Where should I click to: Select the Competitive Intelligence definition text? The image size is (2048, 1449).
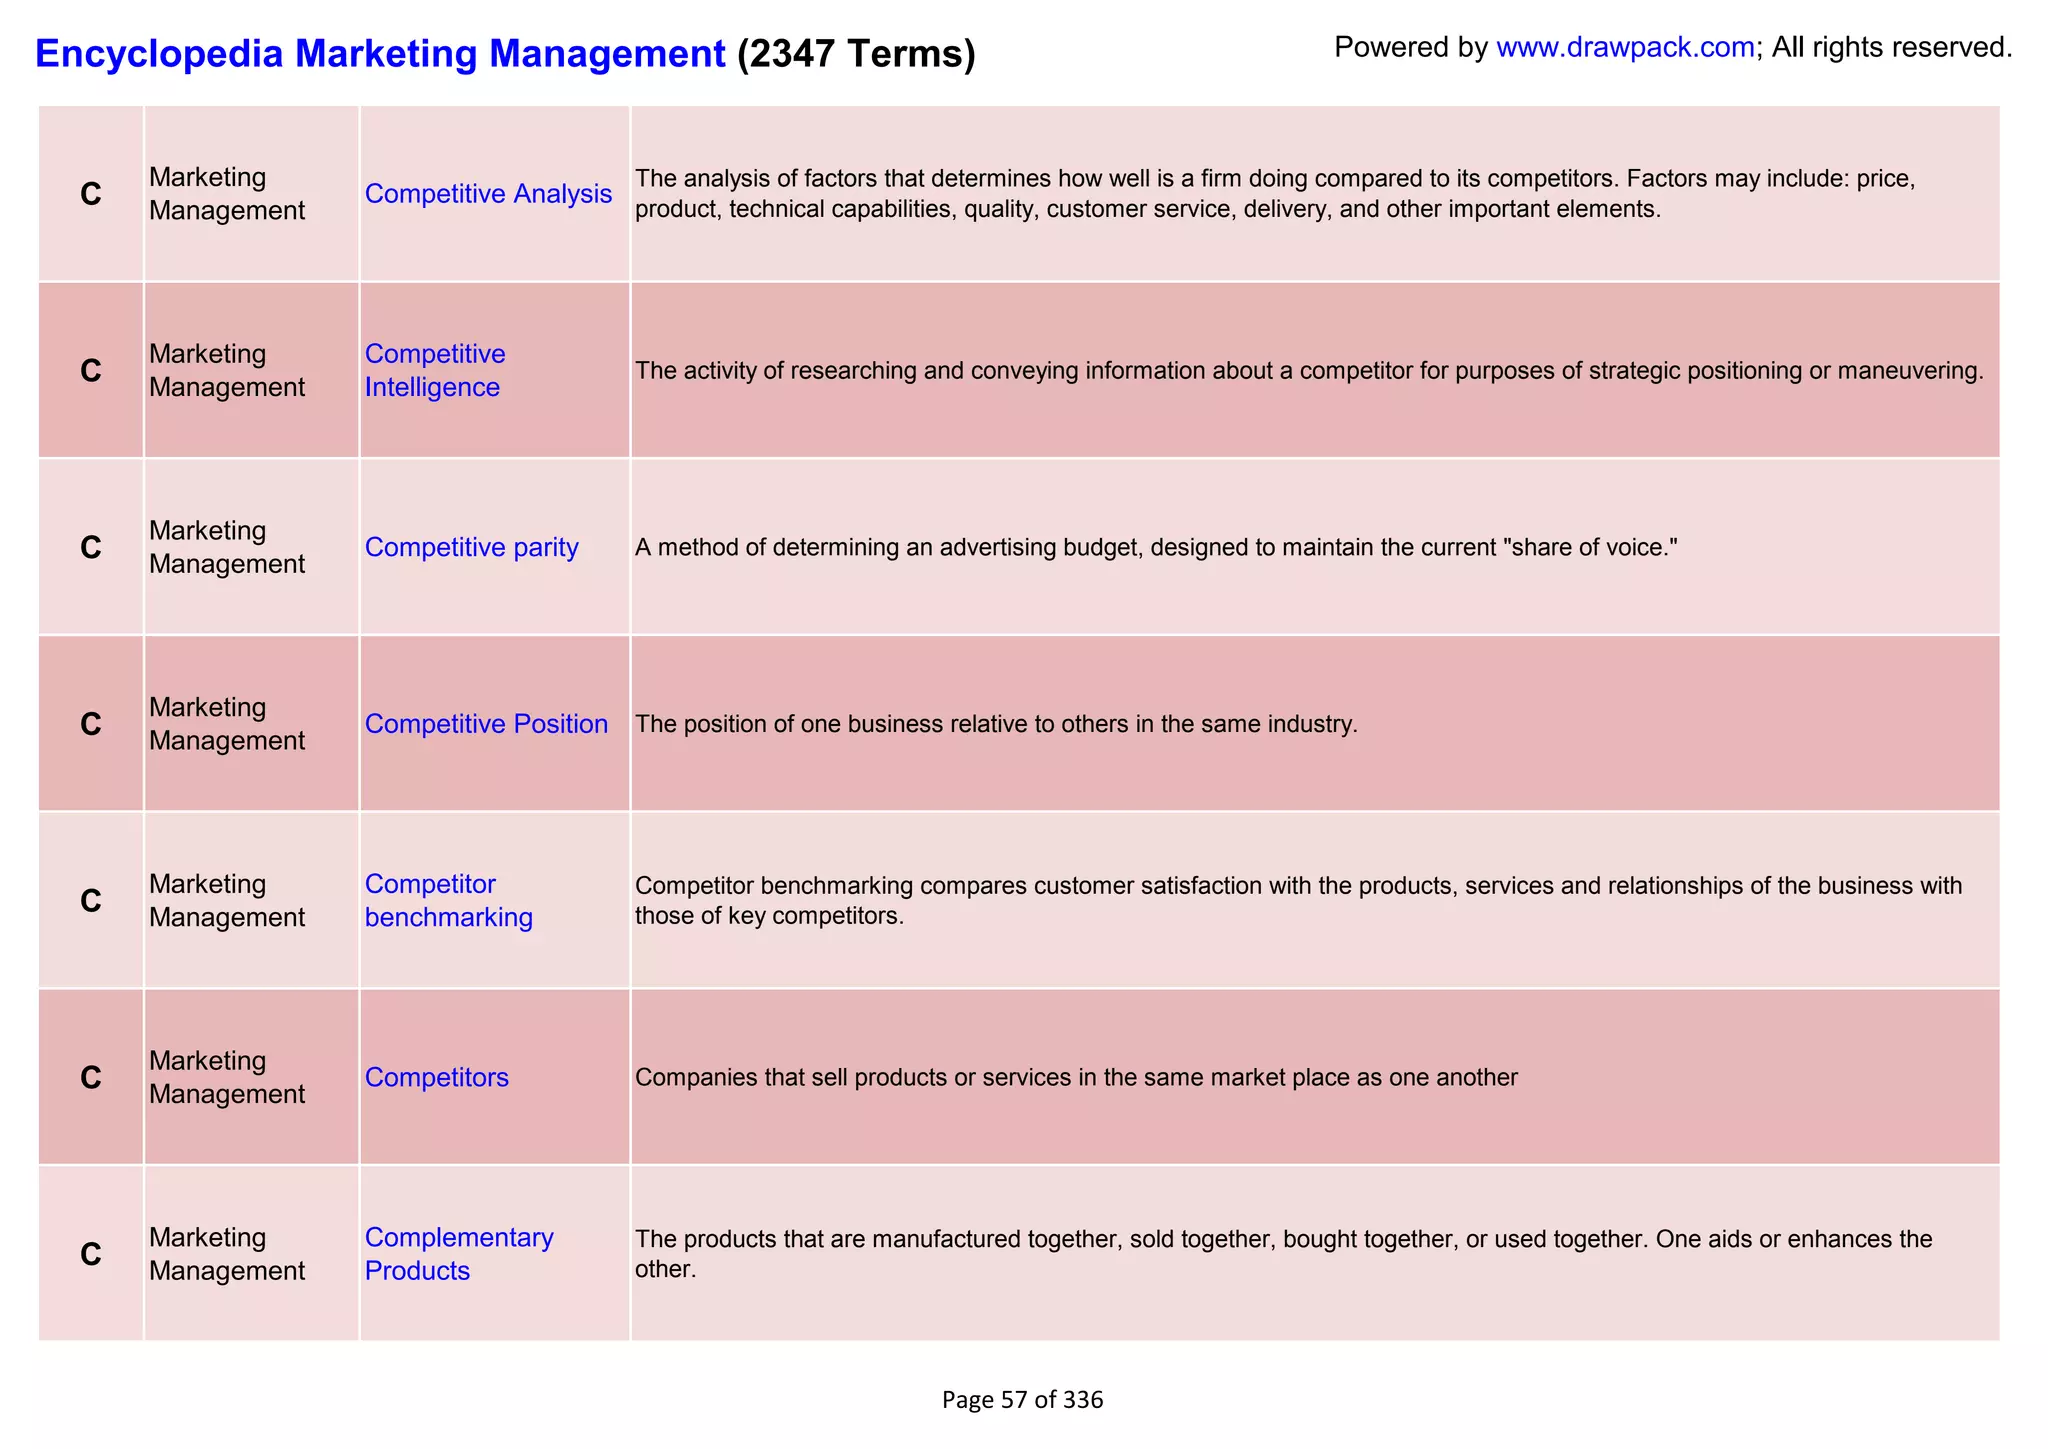click(1309, 371)
